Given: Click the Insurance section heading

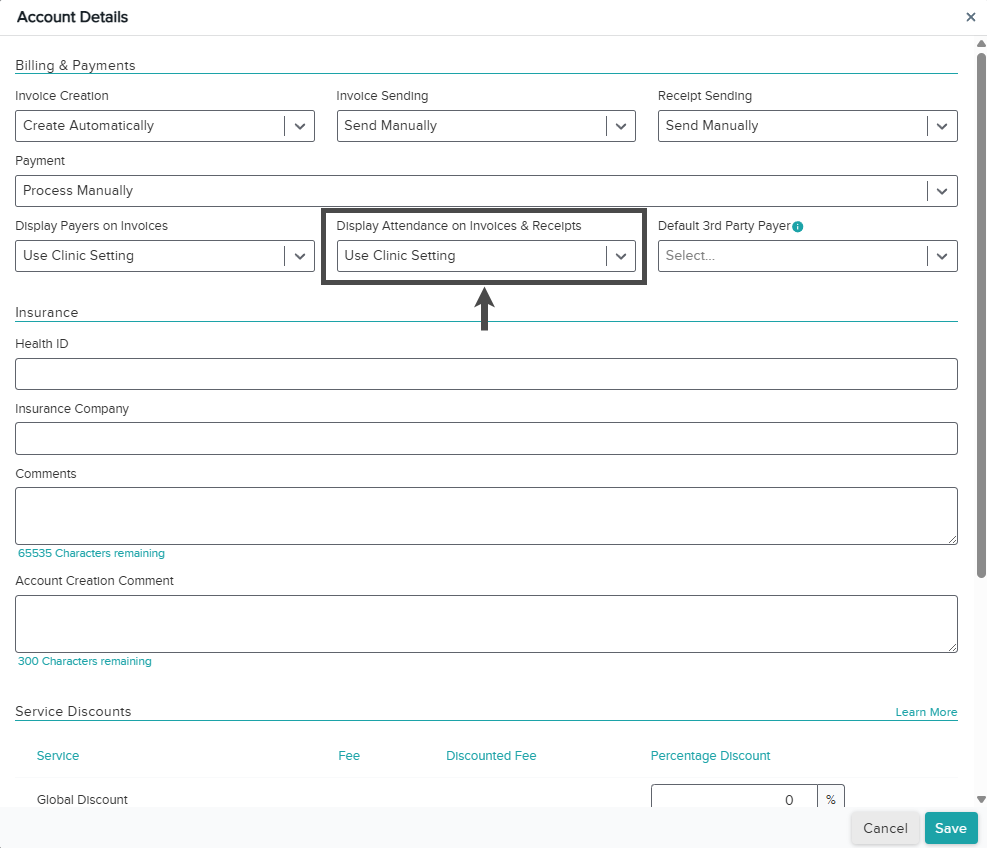Looking at the screenshot, I should pyautogui.click(x=47, y=313).
